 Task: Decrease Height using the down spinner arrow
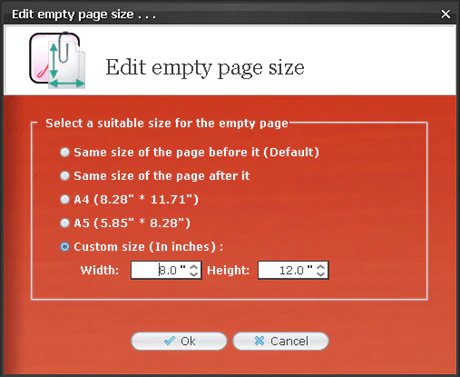321,274
